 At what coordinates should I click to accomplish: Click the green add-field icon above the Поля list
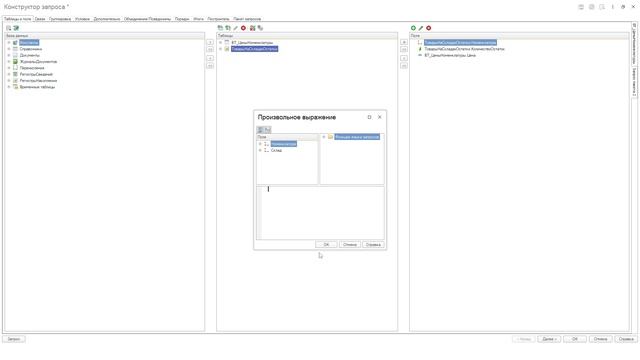413,28
